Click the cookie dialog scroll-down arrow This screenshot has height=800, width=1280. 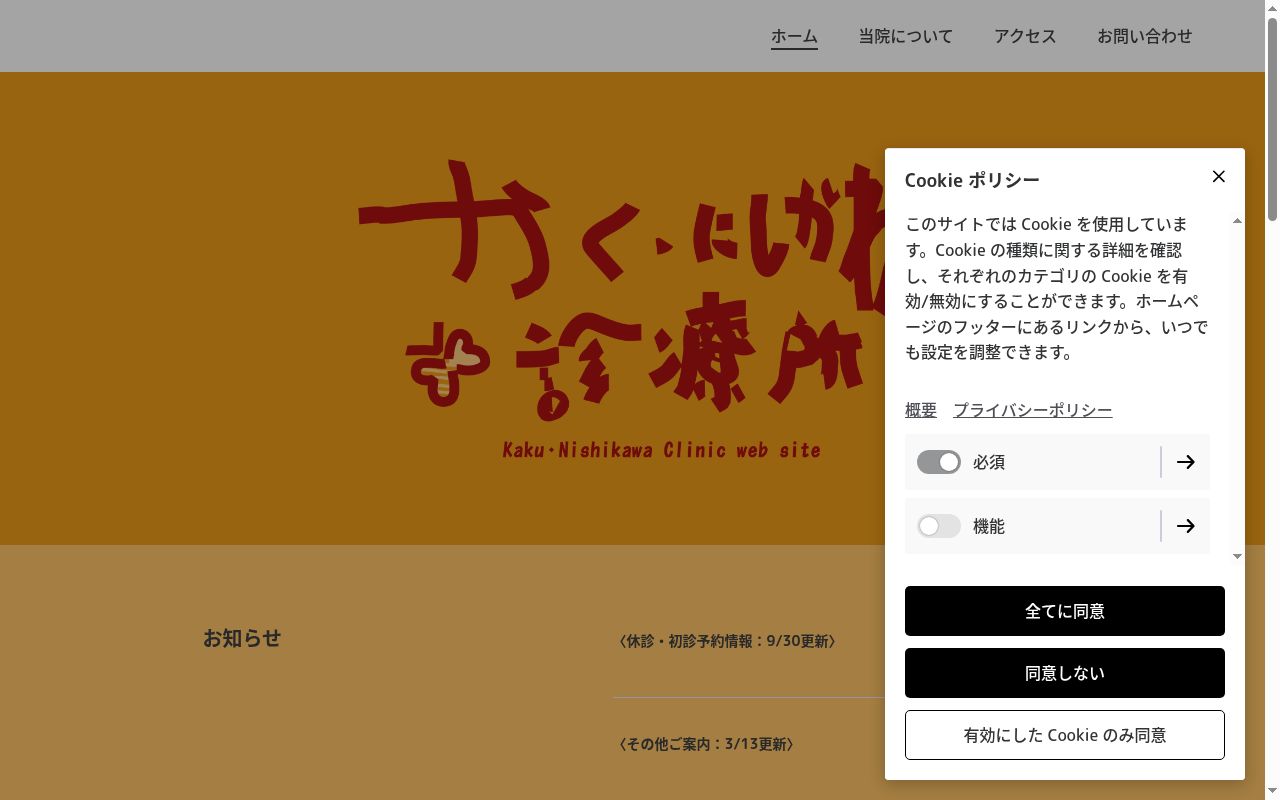coord(1237,556)
